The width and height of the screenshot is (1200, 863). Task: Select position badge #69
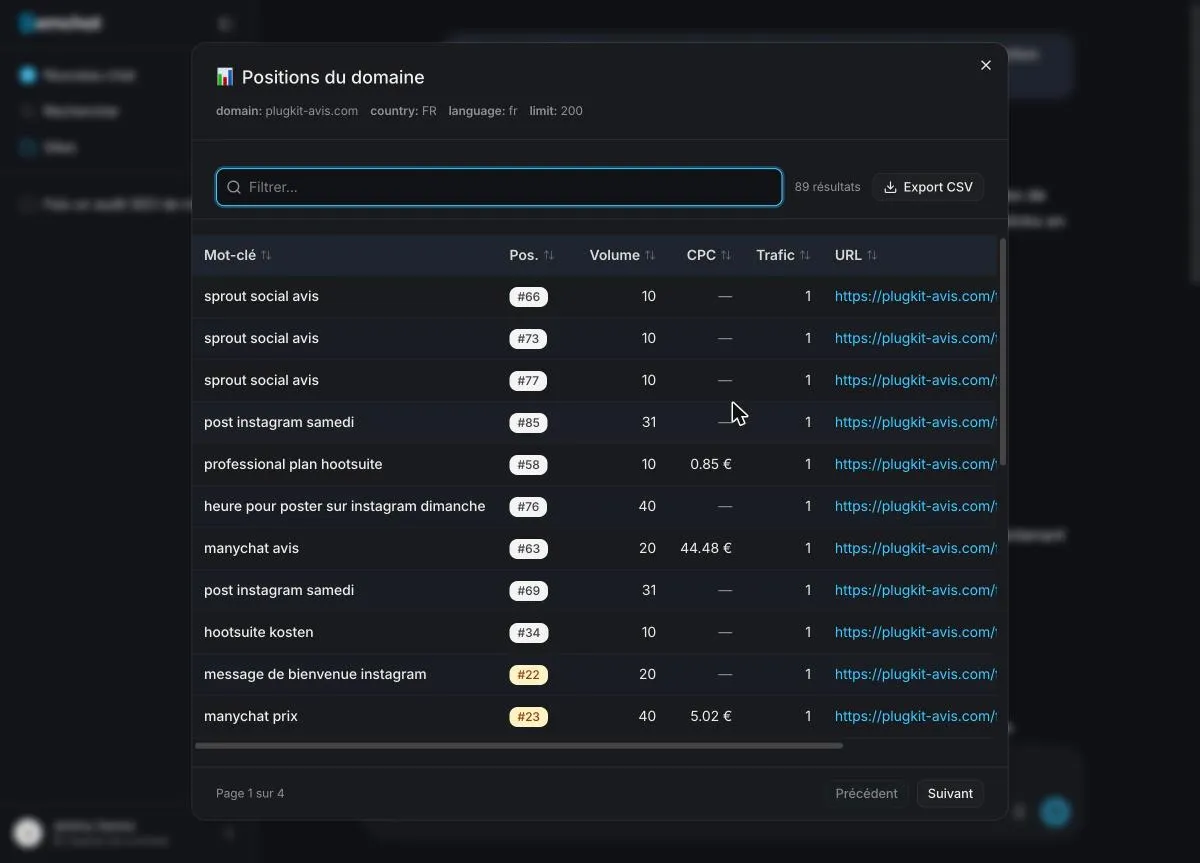[x=528, y=591]
